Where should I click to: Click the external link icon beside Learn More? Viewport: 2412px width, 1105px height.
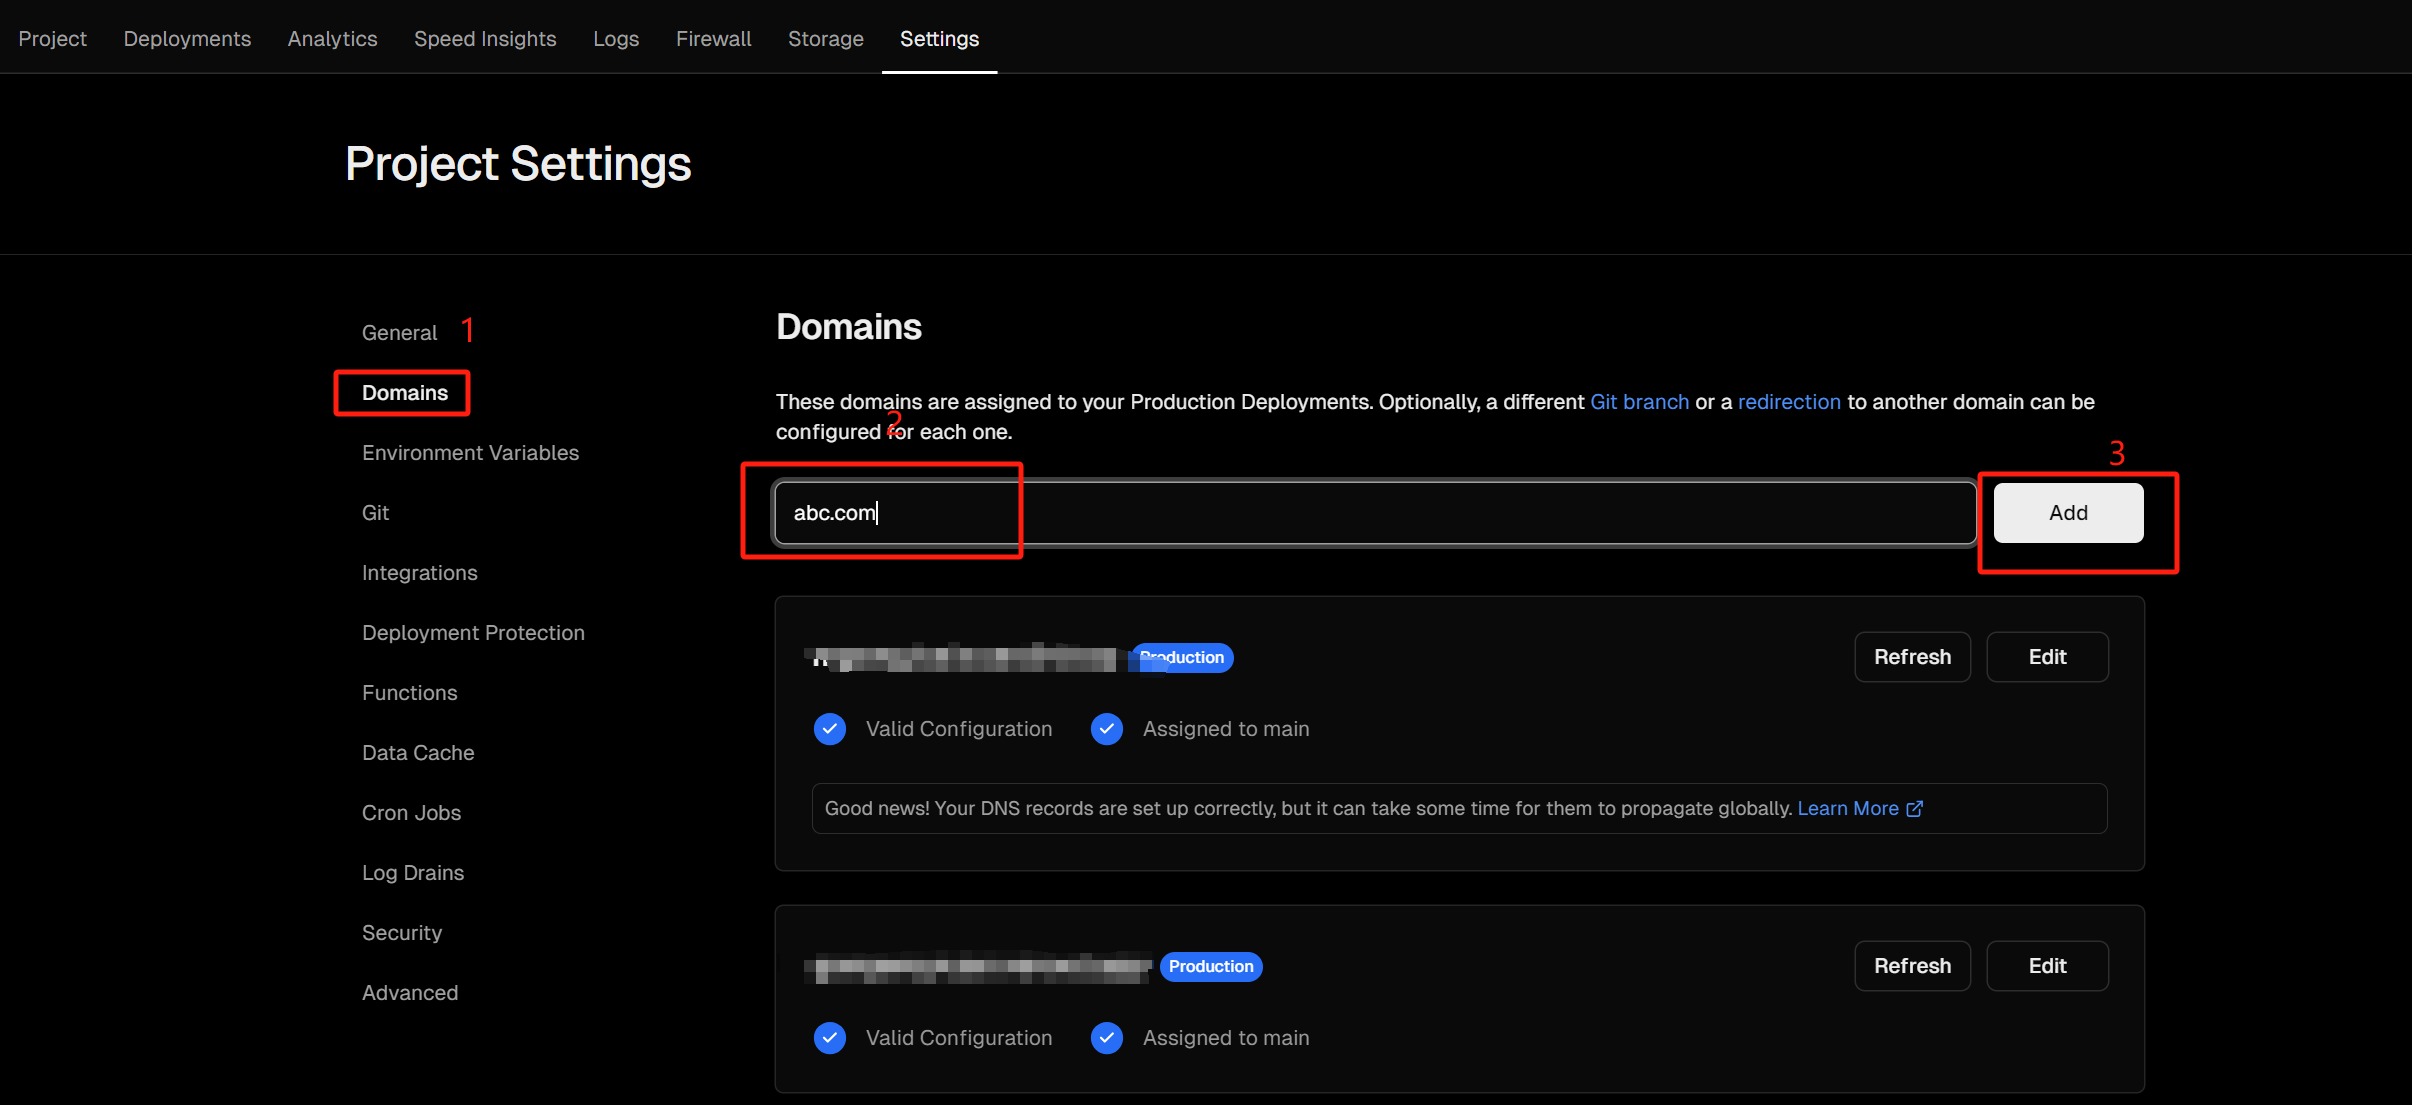coord(1914,809)
